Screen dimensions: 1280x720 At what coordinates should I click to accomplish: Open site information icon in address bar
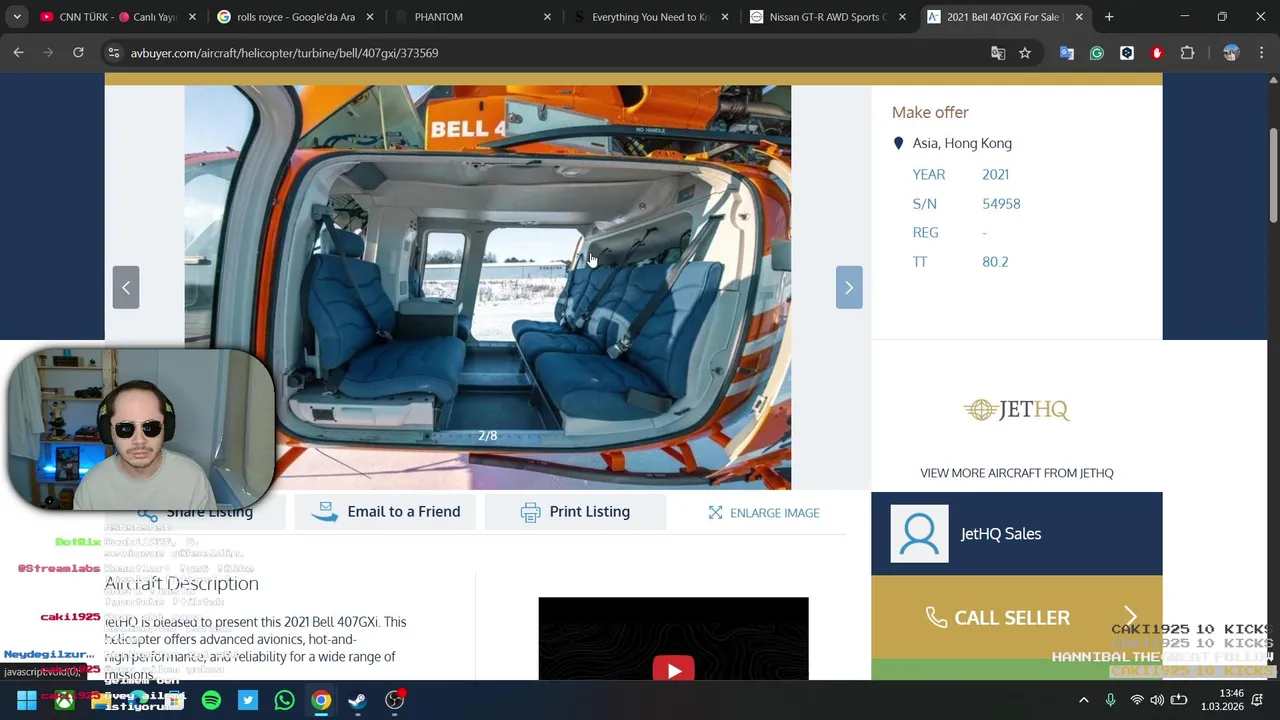coord(114,53)
